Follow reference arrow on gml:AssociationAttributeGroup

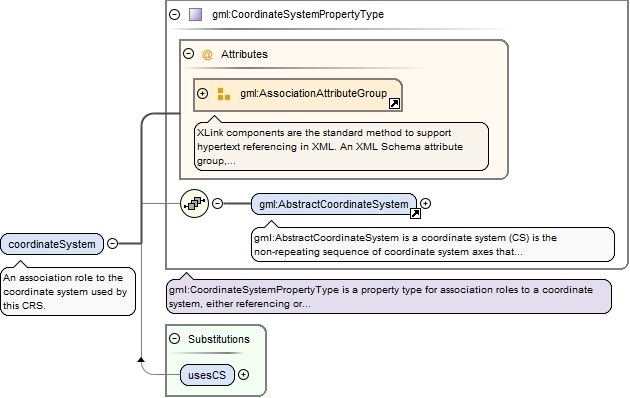394,104
